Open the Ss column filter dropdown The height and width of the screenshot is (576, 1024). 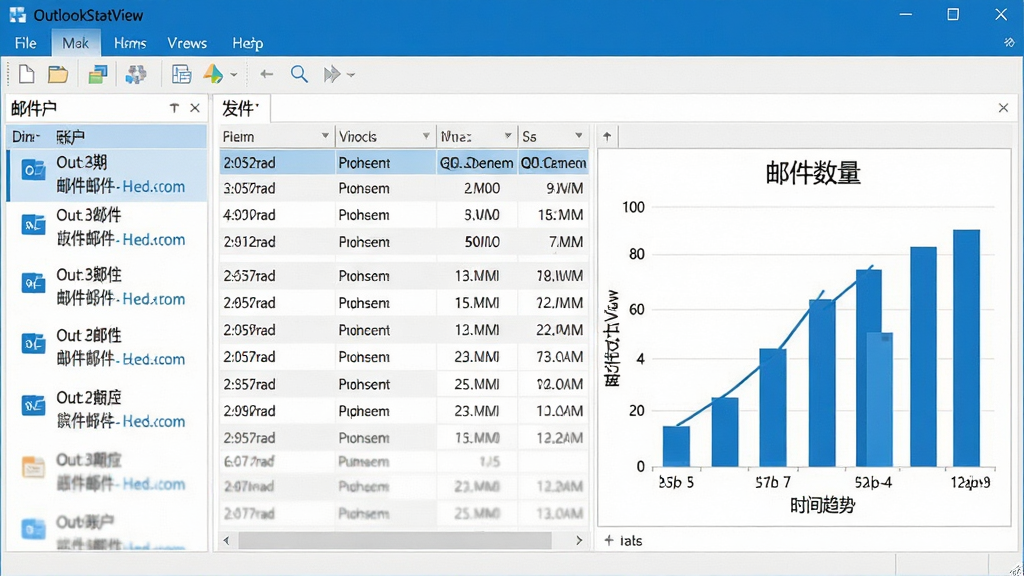tap(579, 136)
